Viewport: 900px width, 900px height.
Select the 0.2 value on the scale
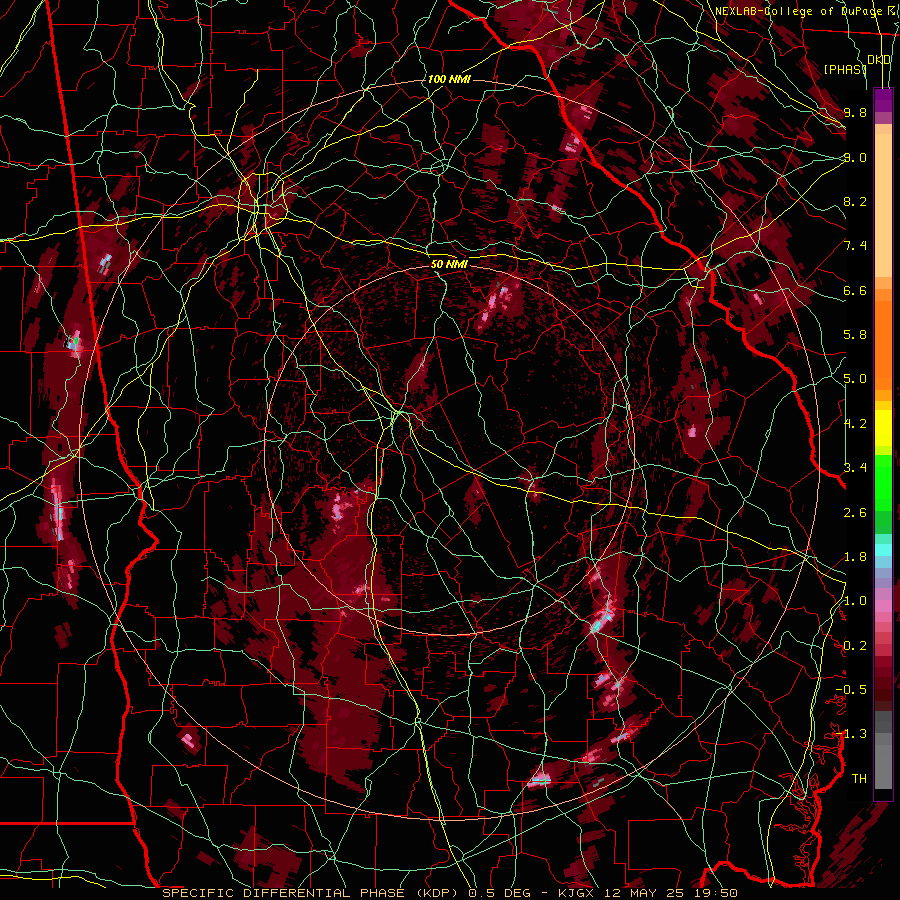click(855, 646)
